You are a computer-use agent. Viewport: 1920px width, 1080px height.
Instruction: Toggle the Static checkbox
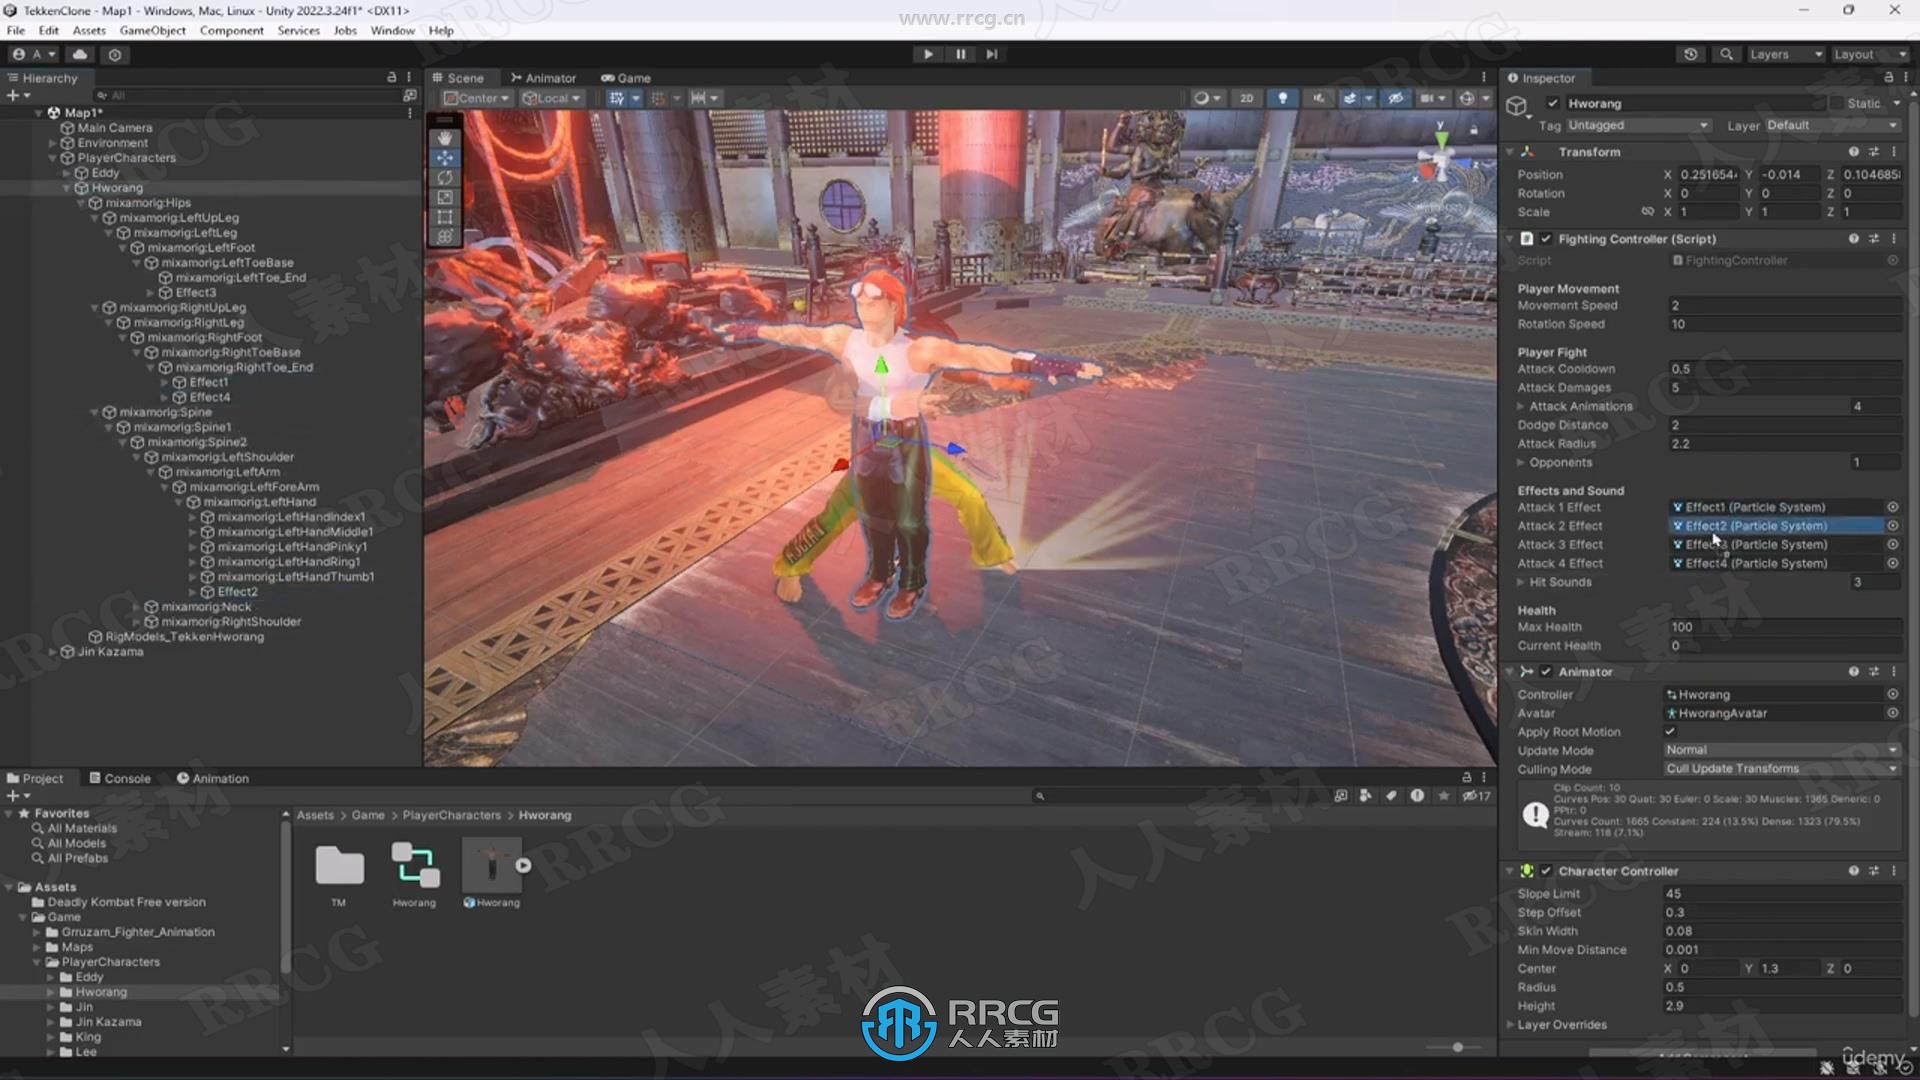click(x=1837, y=103)
